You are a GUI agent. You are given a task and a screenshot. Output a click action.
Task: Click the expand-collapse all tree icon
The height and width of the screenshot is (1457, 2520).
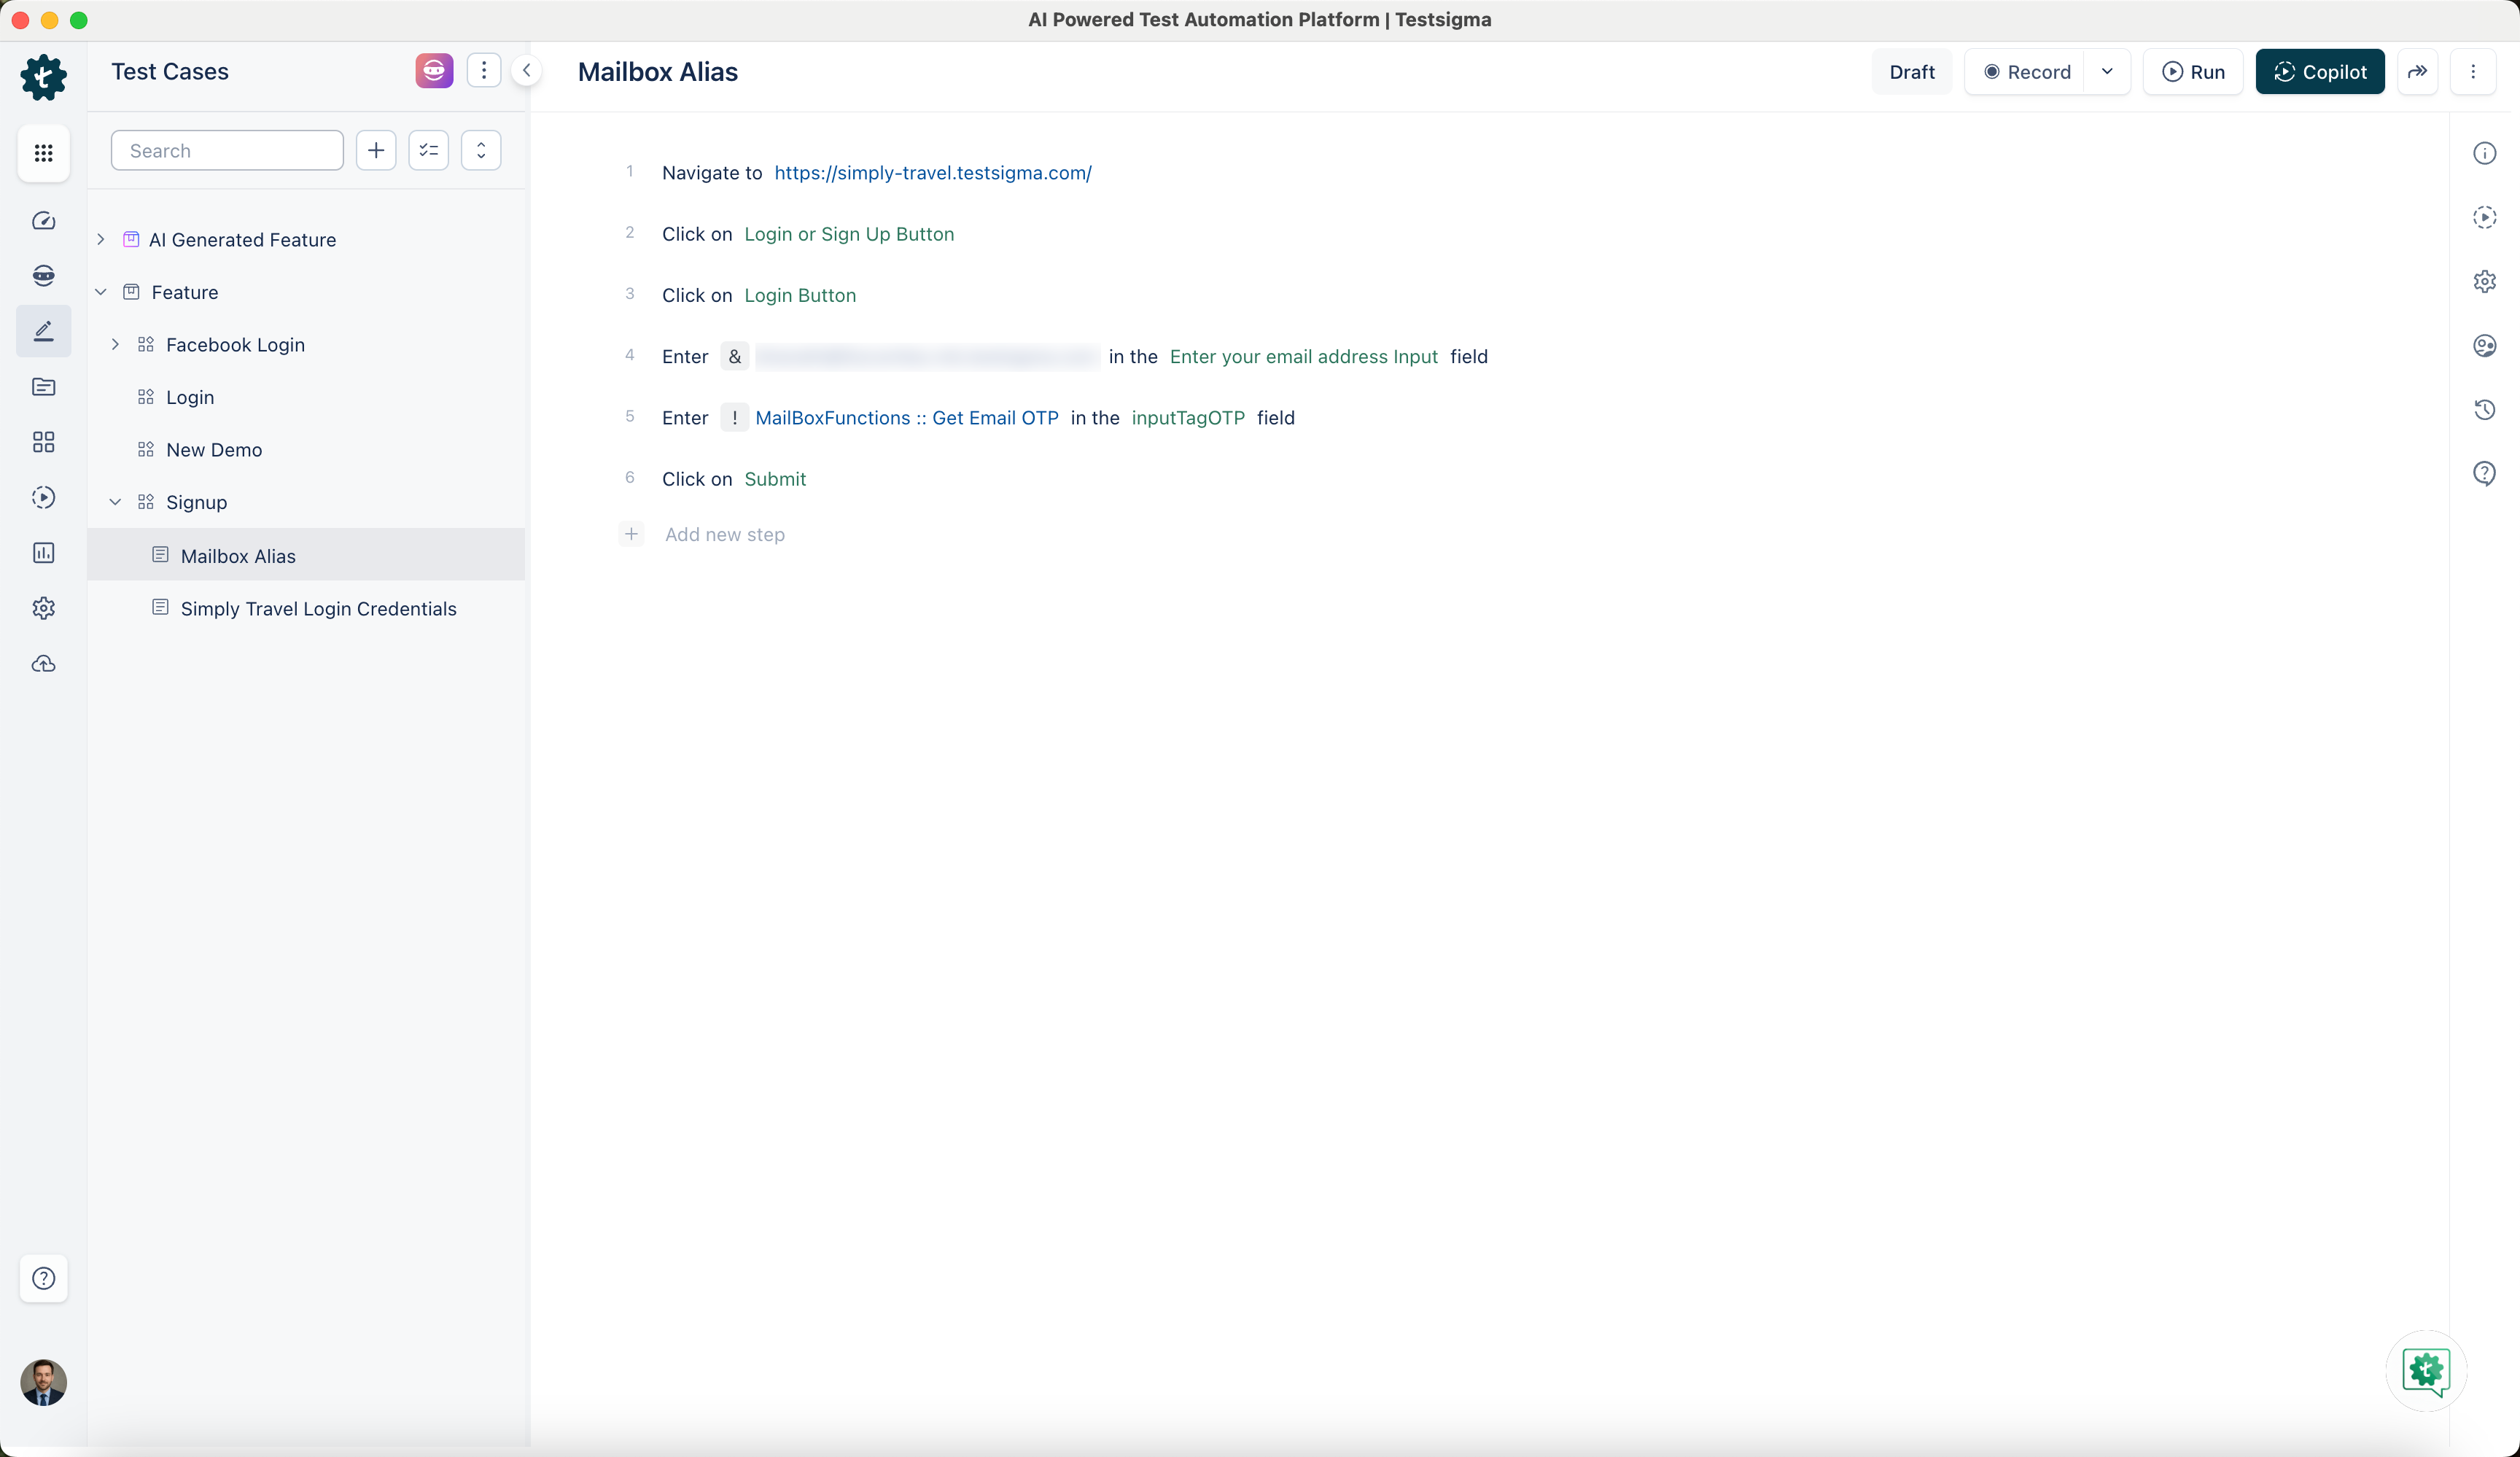[x=481, y=151]
